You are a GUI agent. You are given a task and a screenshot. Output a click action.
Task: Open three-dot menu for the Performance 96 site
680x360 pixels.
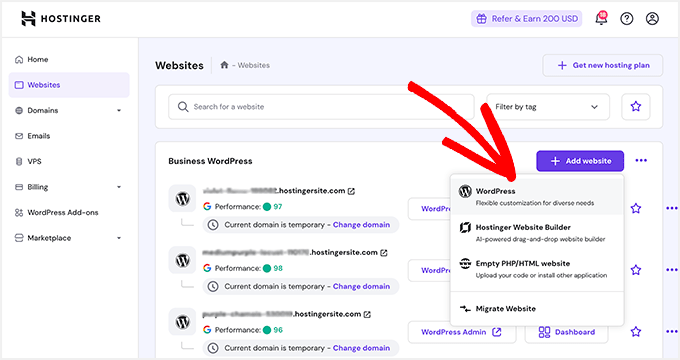pyautogui.click(x=672, y=332)
